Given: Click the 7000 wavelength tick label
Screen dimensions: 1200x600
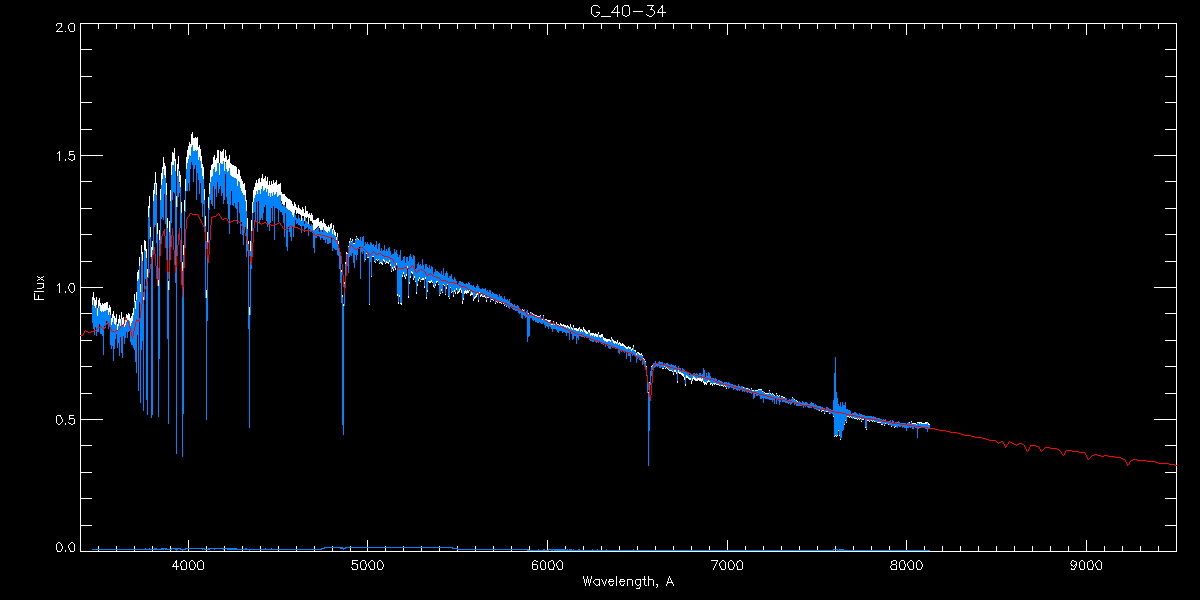Looking at the screenshot, I should coord(727,564).
